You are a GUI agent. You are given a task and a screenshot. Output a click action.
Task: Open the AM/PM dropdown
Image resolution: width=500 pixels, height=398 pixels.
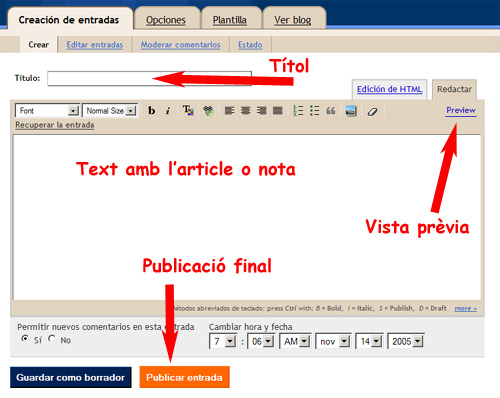click(x=295, y=341)
